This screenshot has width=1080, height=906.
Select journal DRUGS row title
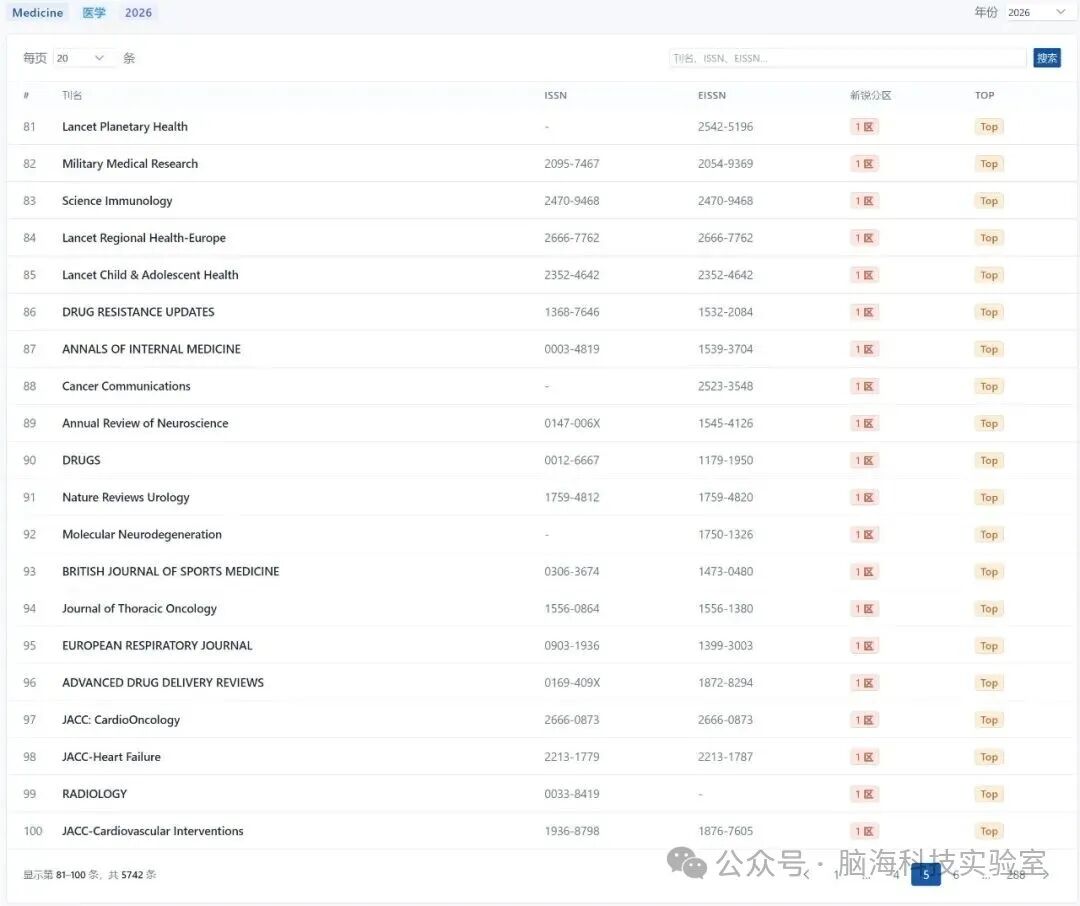pyautogui.click(x=81, y=460)
